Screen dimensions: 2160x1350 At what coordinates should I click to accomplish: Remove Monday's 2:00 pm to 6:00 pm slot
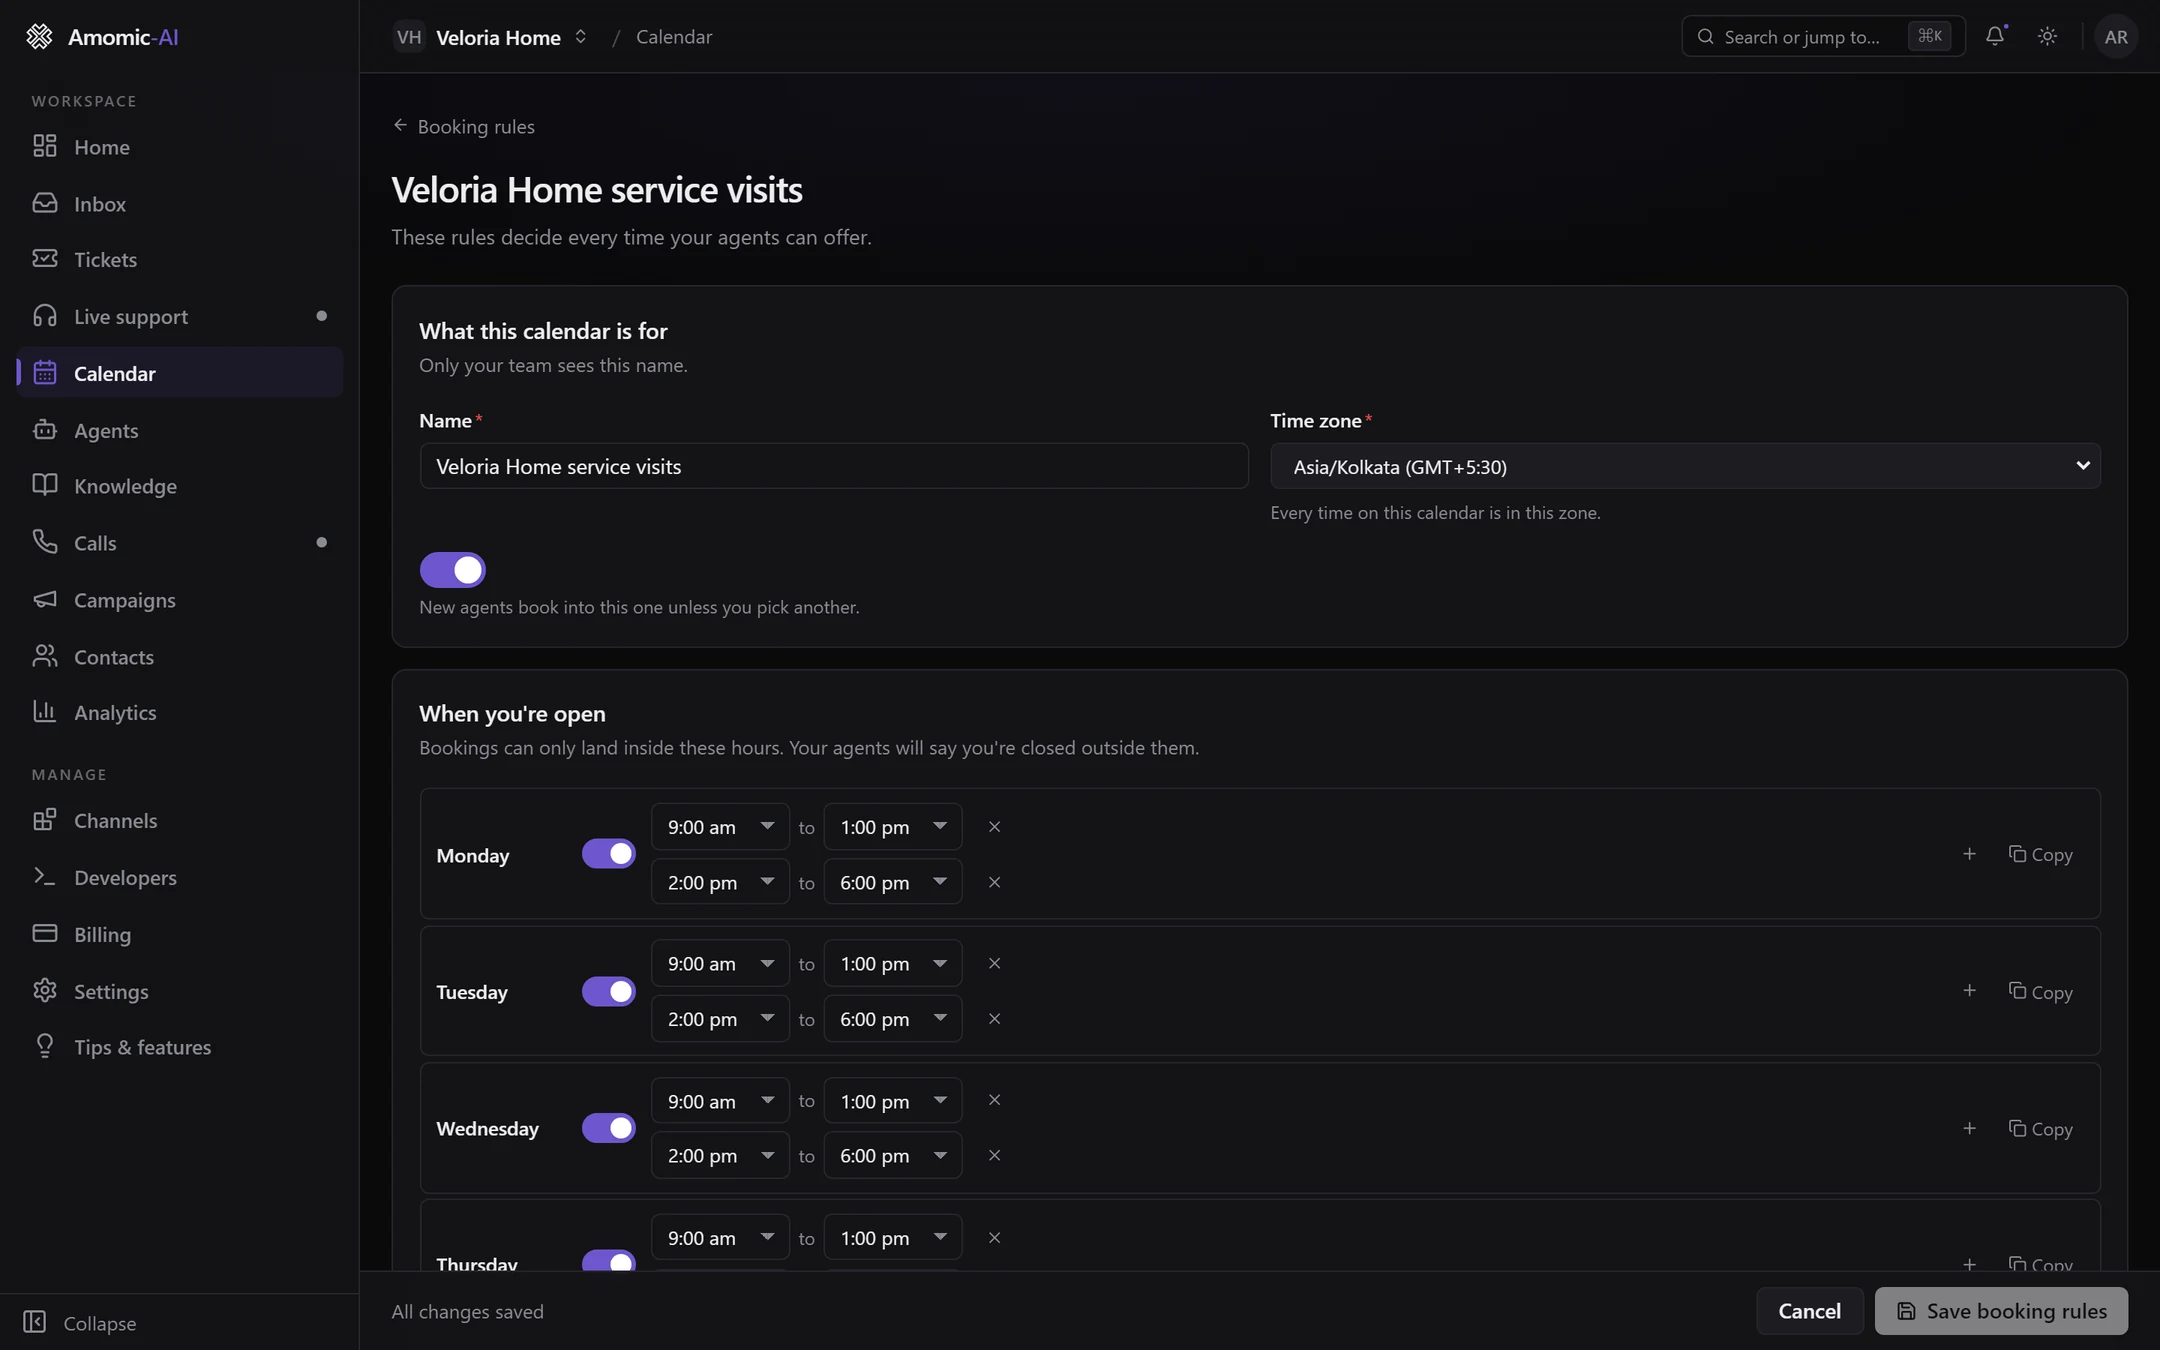pos(994,882)
